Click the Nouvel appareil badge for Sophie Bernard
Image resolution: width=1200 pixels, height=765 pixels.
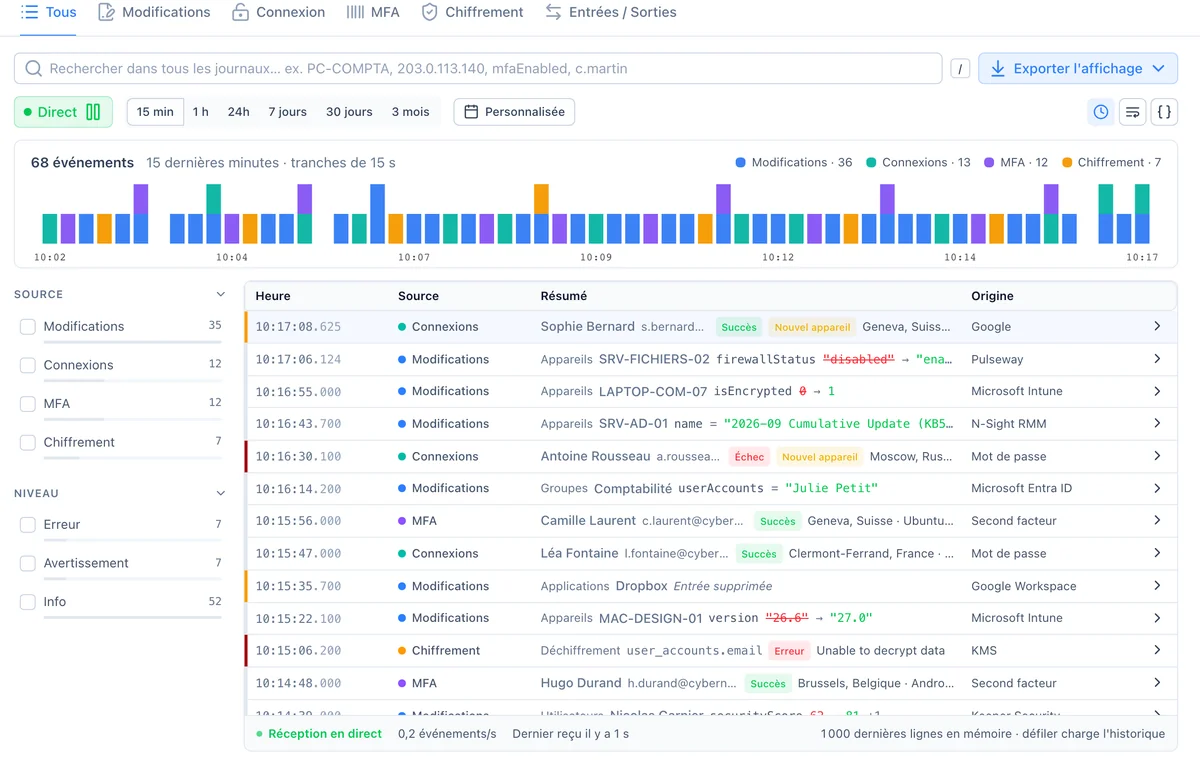click(812, 327)
